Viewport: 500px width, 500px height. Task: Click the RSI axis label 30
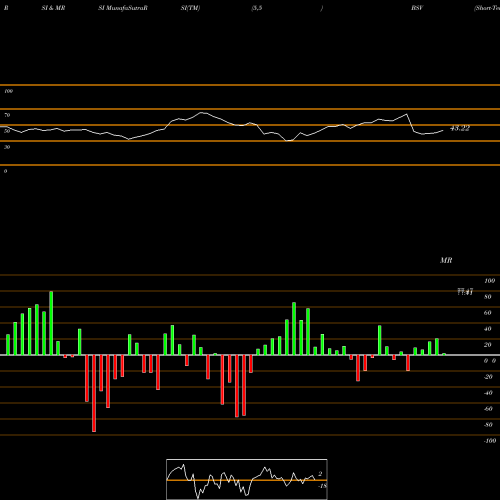(7, 147)
